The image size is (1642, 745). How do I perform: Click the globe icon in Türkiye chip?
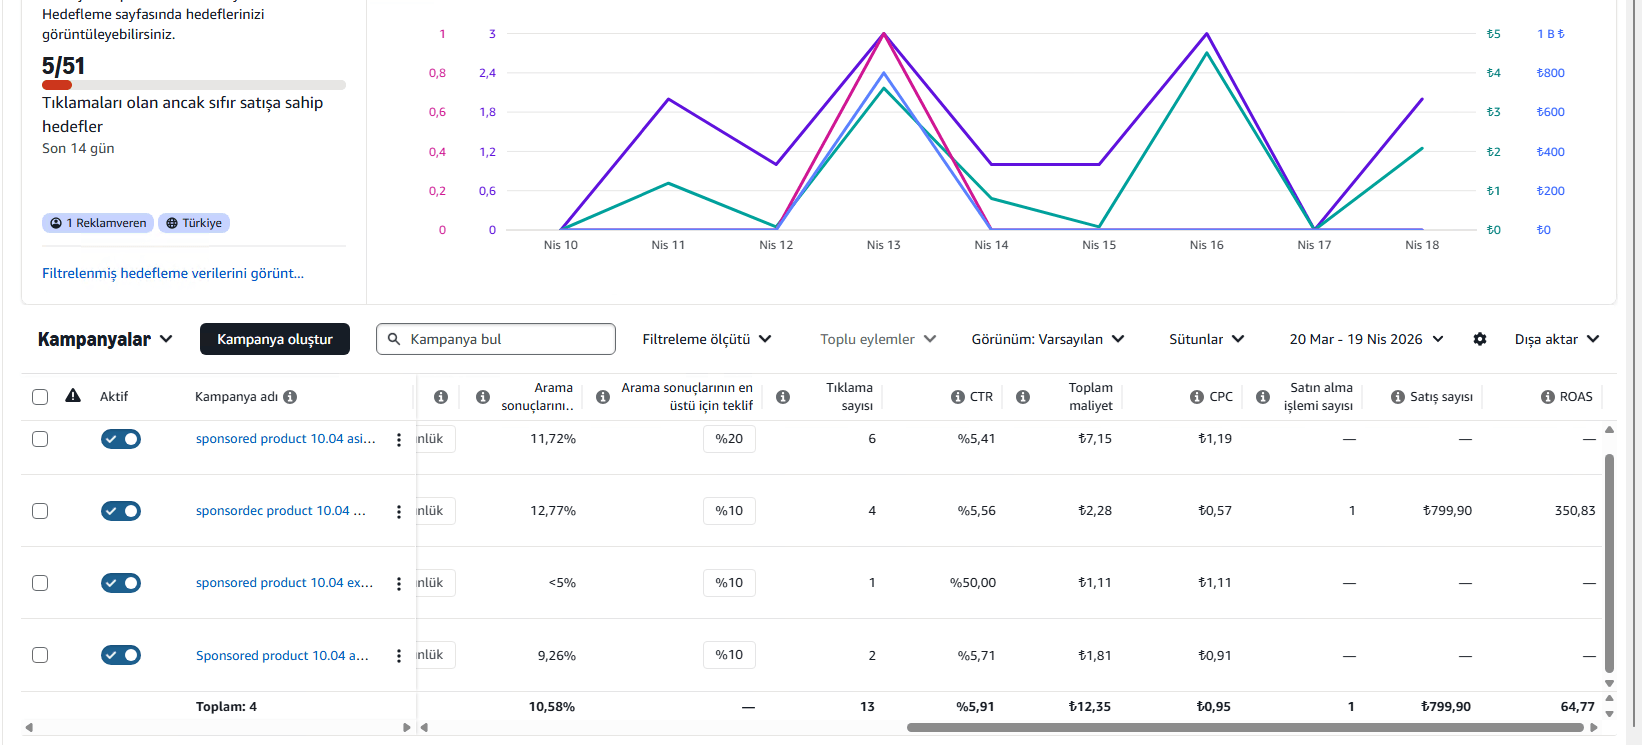(172, 223)
